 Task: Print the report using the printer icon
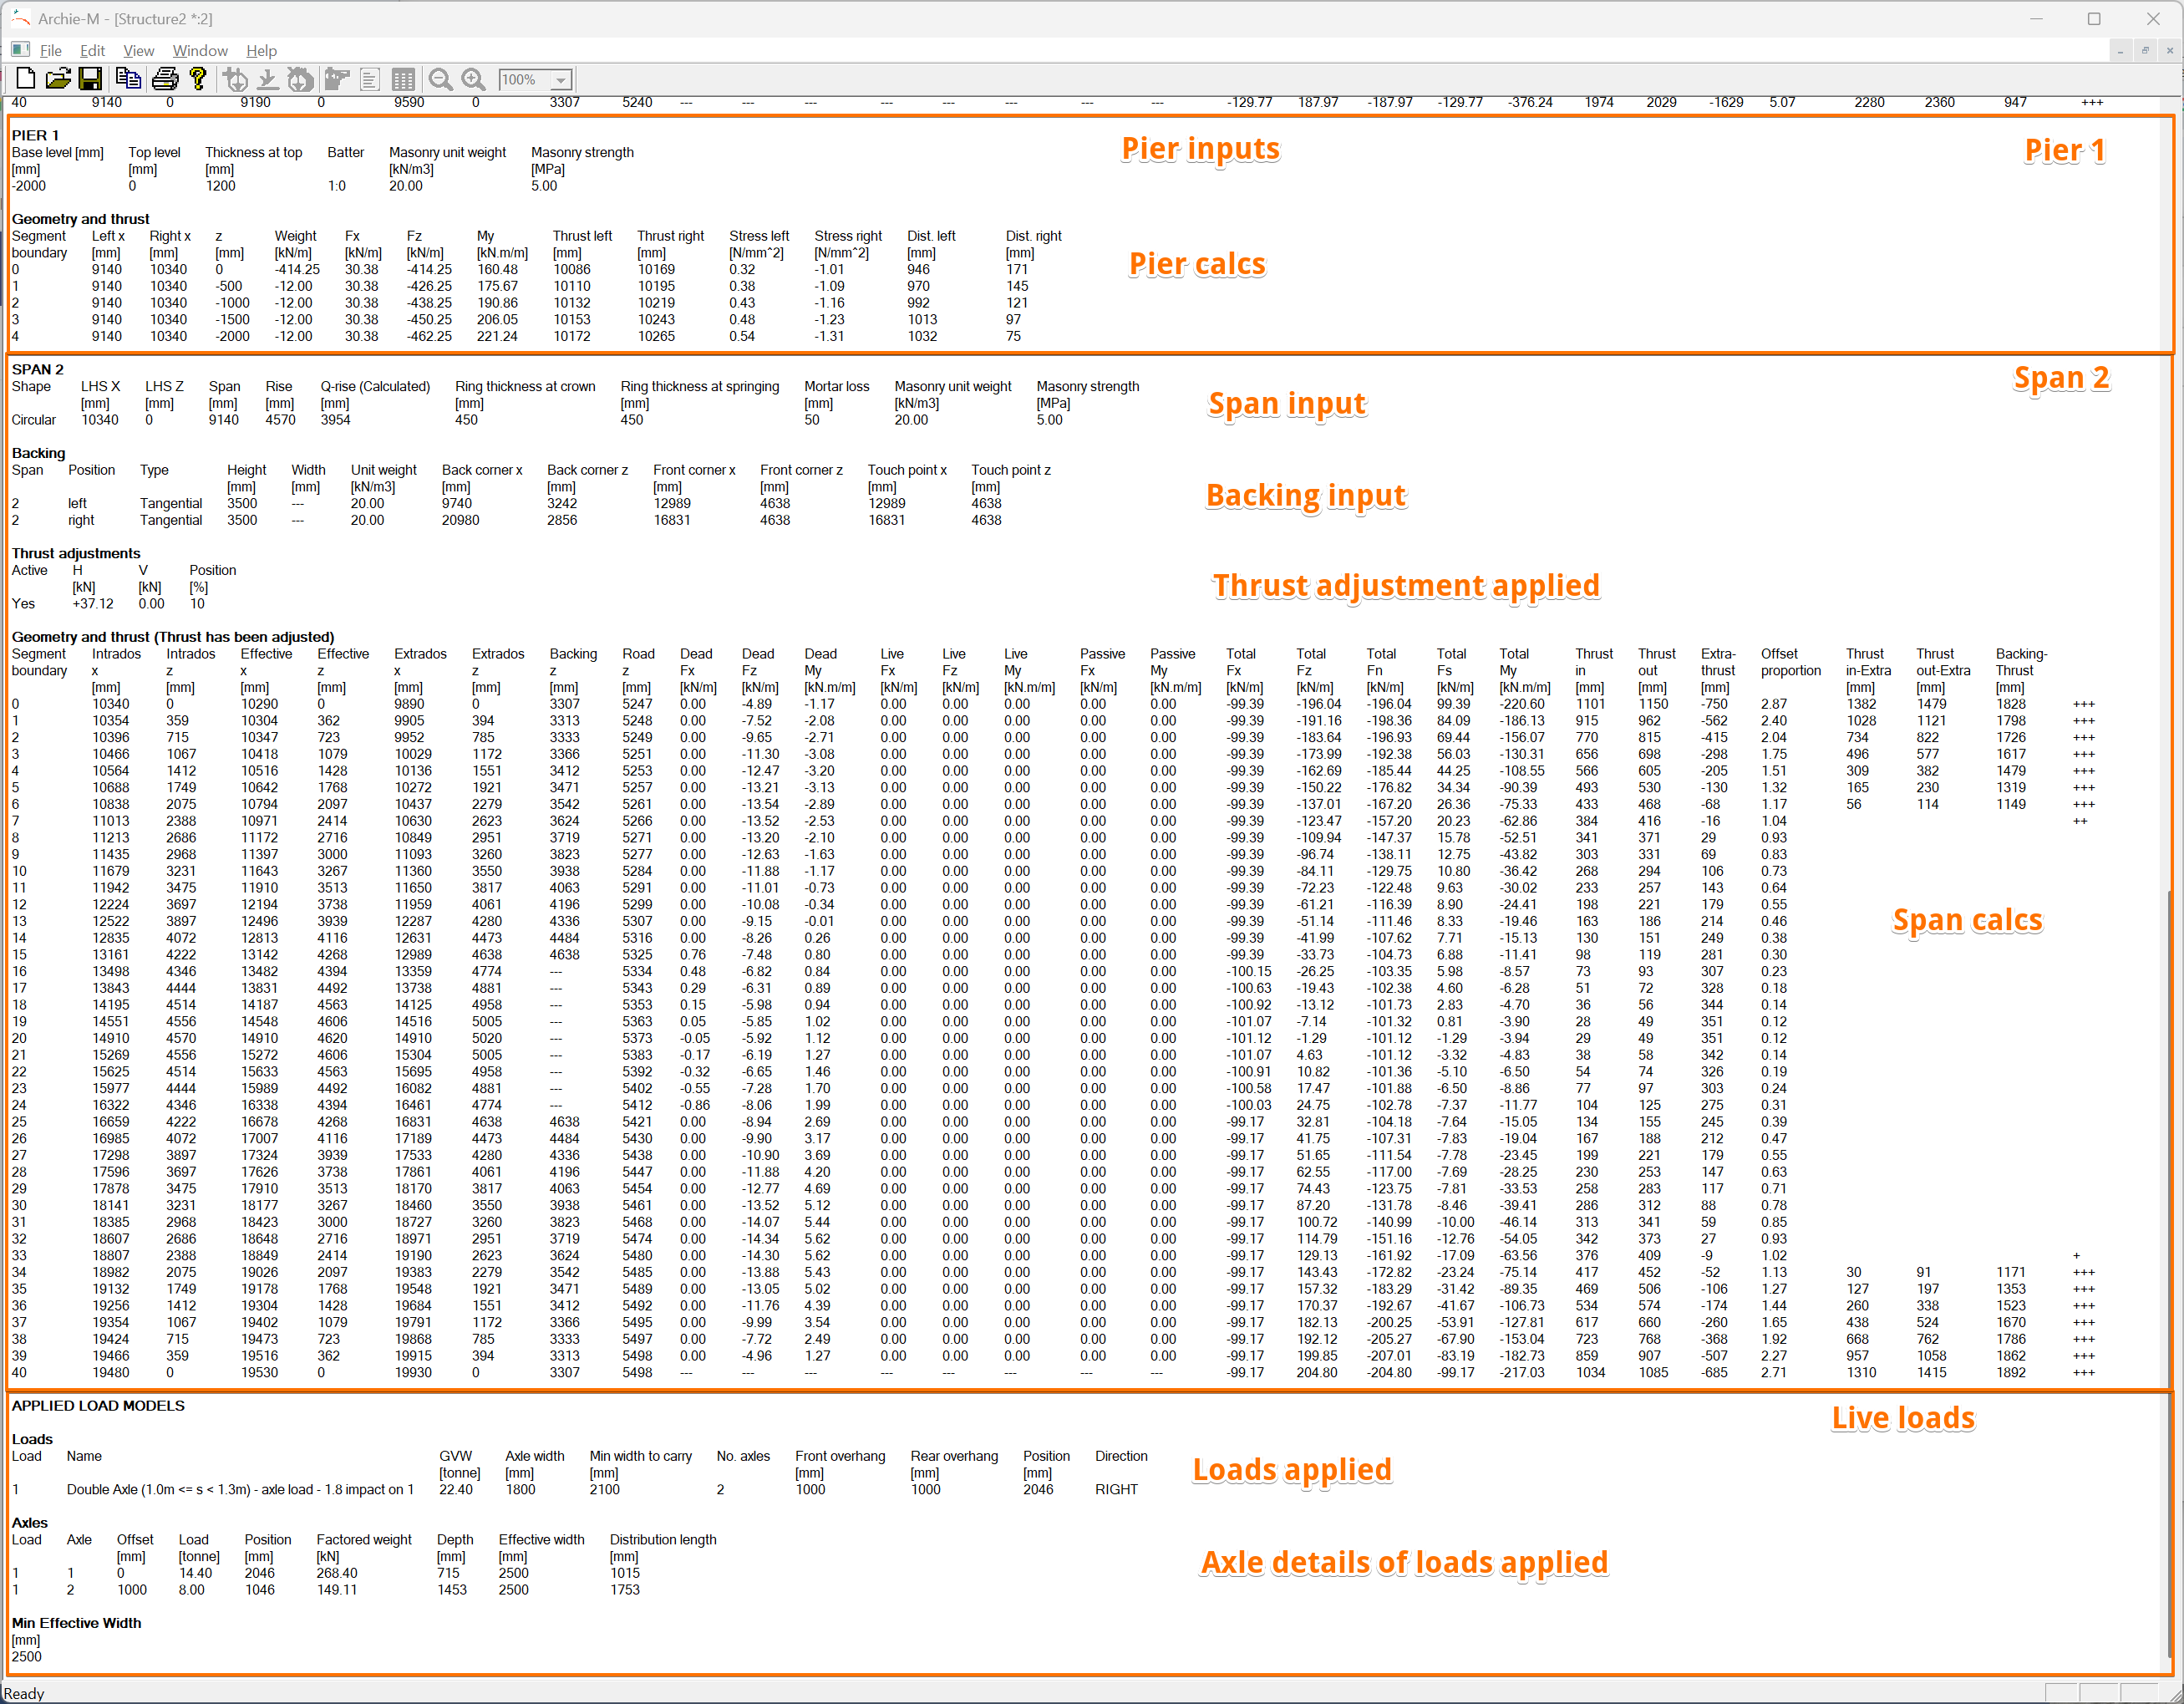pos(165,79)
